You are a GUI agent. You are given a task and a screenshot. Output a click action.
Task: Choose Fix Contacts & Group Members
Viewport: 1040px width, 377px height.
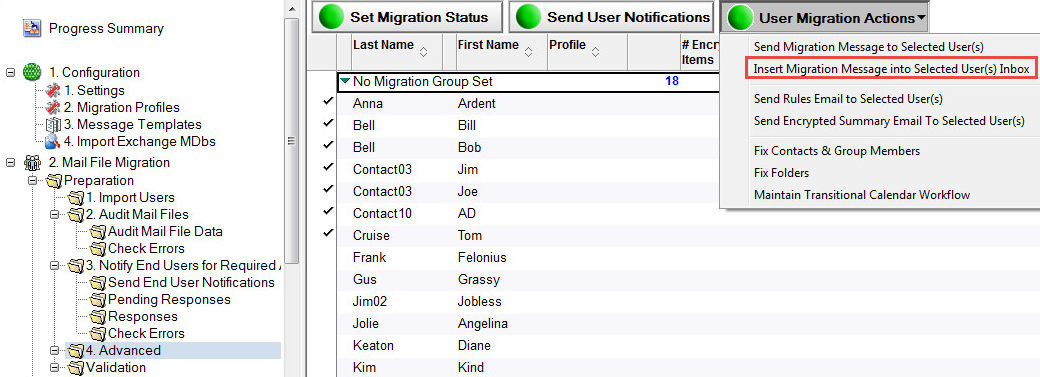pyautogui.click(x=836, y=151)
